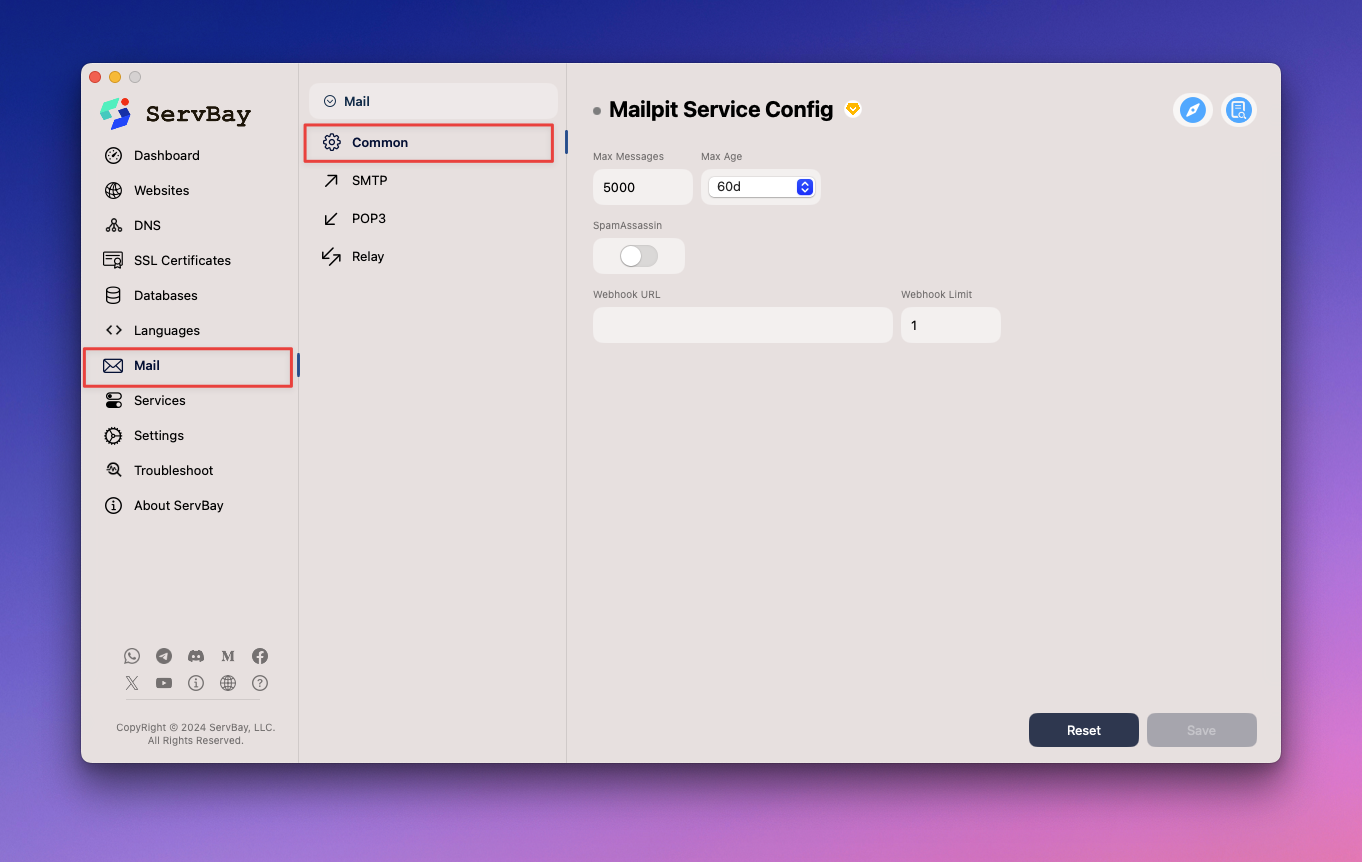Click the Webhook URL input field
The image size is (1362, 862).
click(743, 325)
